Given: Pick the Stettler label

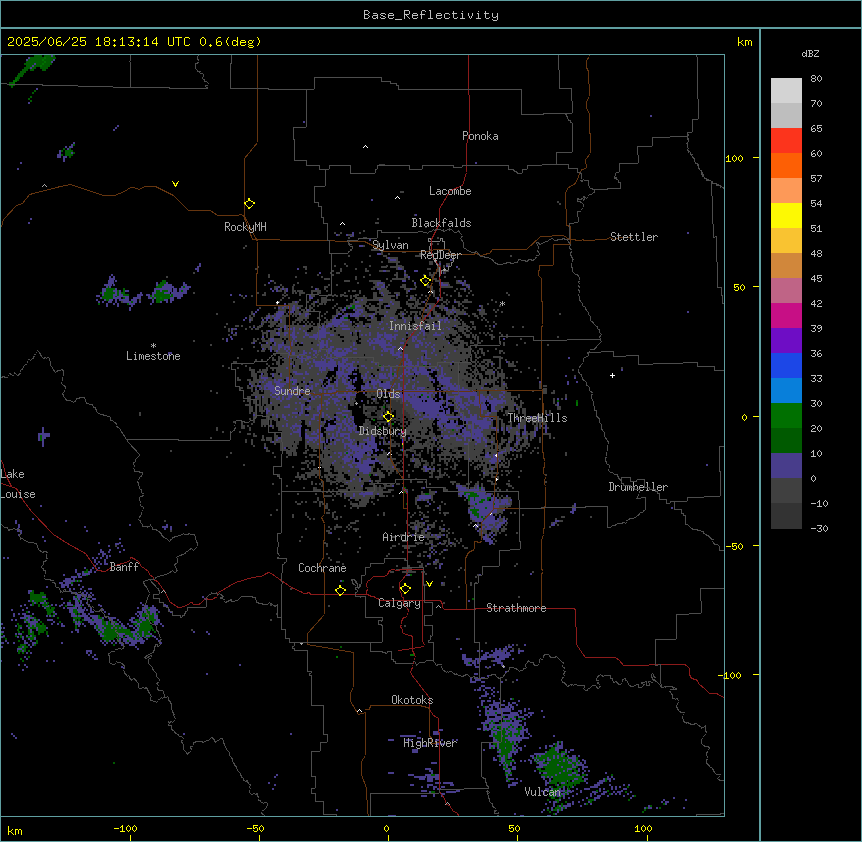Looking at the screenshot, I should (634, 237).
